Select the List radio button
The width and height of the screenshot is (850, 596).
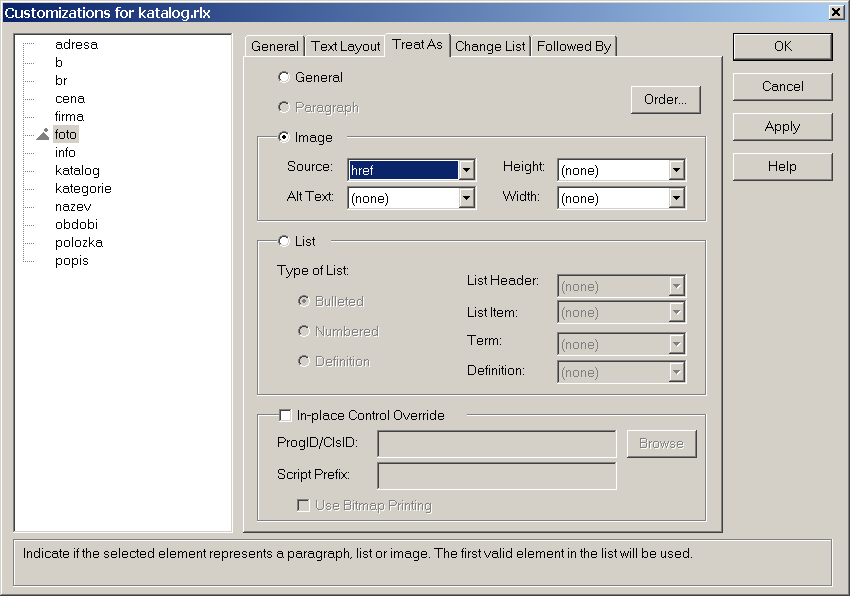284,241
